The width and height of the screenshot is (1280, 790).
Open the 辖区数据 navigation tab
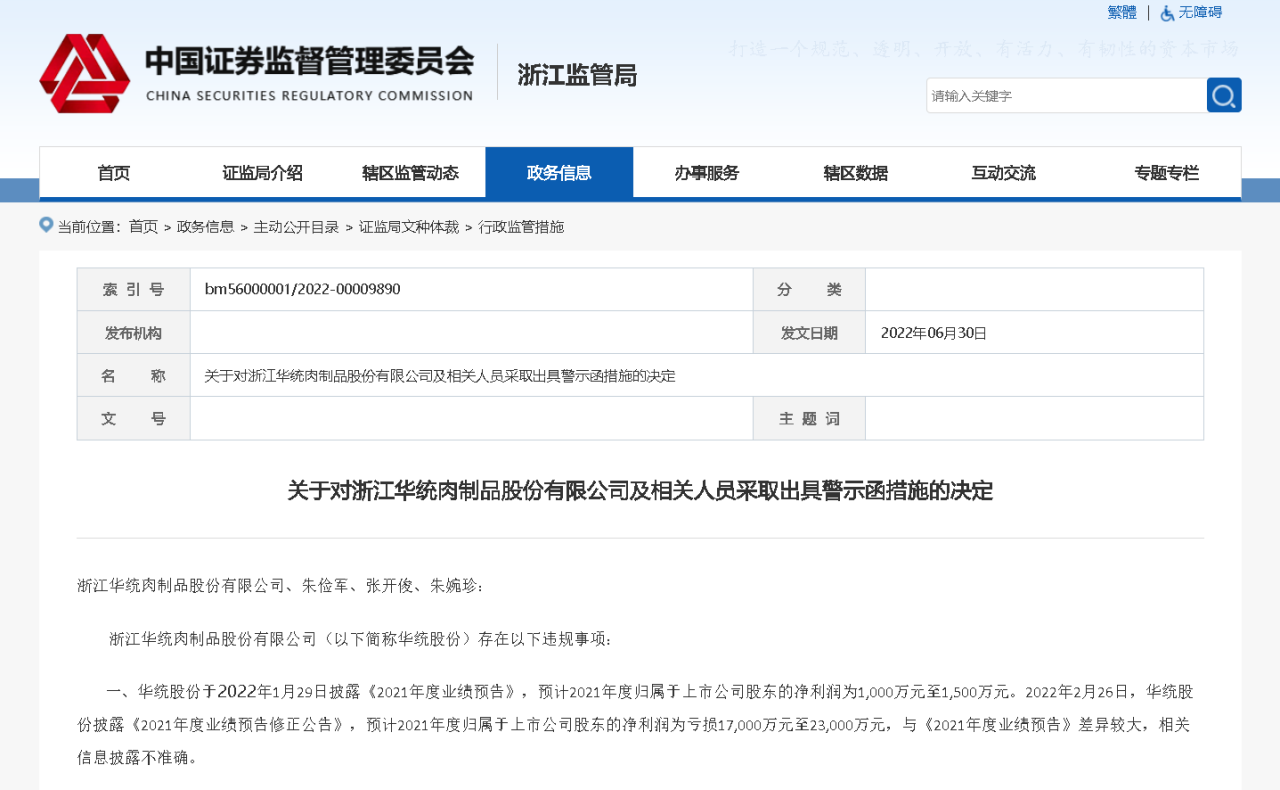(x=856, y=173)
